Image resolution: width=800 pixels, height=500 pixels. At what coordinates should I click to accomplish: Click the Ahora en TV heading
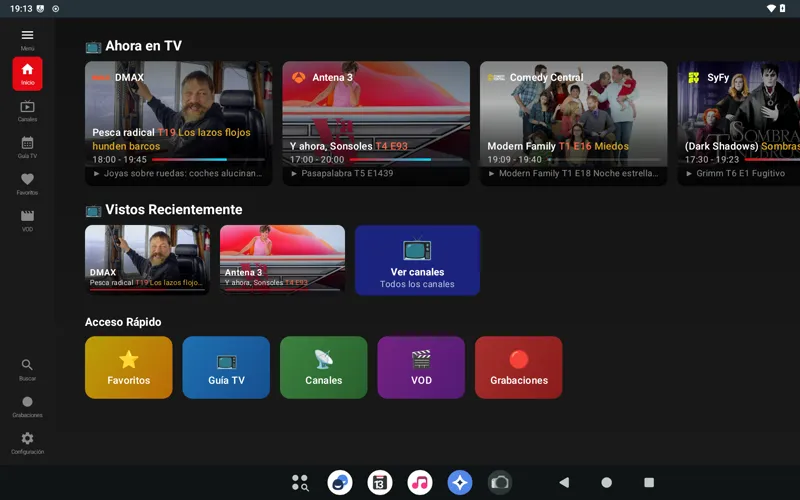(x=143, y=46)
